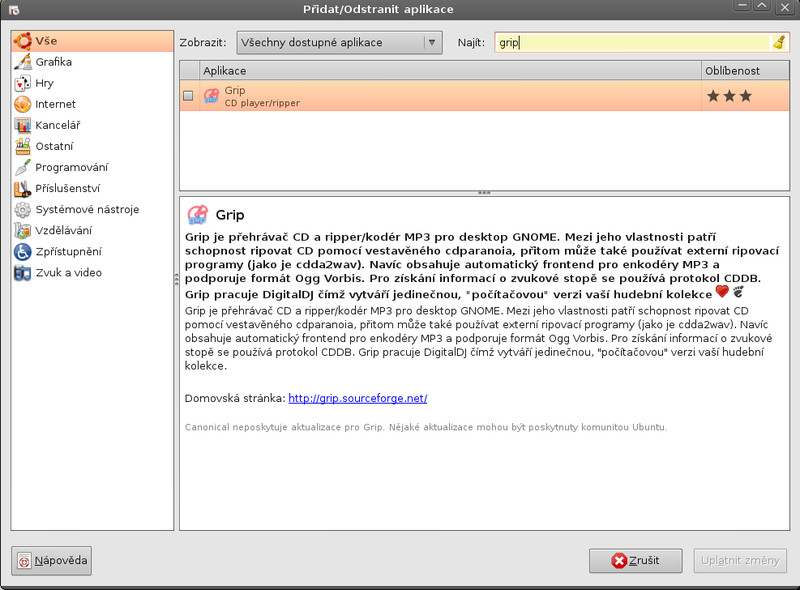The image size is (800, 590).
Task: Open the Zobrazit dropdown 'Všechny dostupné aplikace'
Action: pos(339,42)
